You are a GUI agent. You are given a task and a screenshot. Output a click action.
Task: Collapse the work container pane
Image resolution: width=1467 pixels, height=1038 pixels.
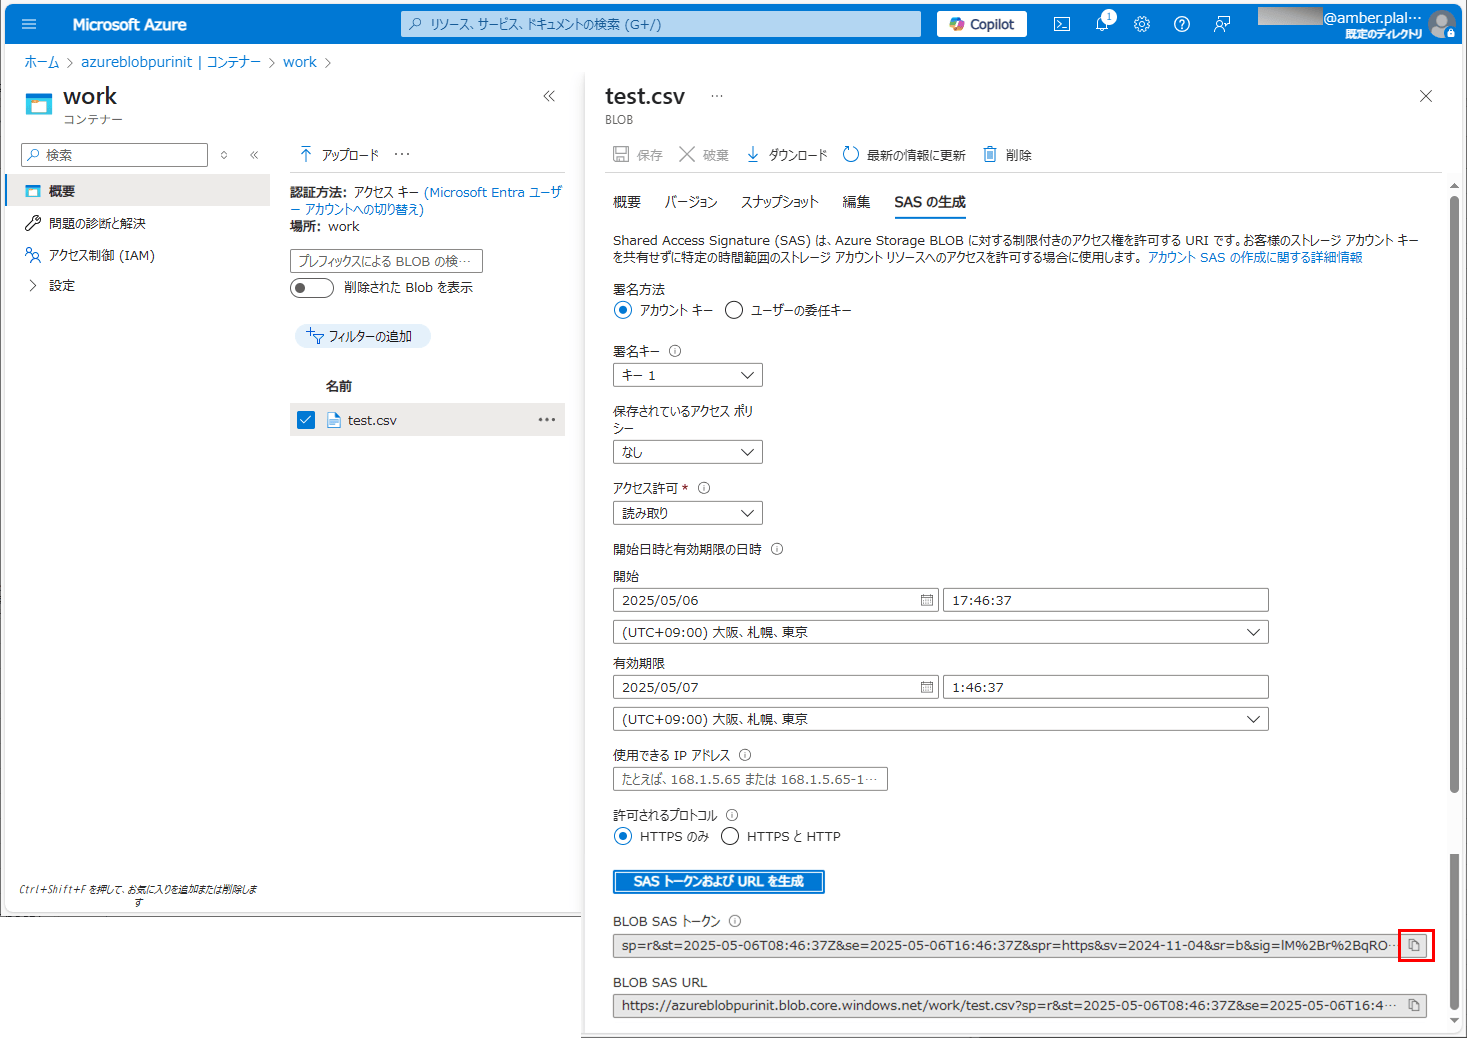point(549,96)
